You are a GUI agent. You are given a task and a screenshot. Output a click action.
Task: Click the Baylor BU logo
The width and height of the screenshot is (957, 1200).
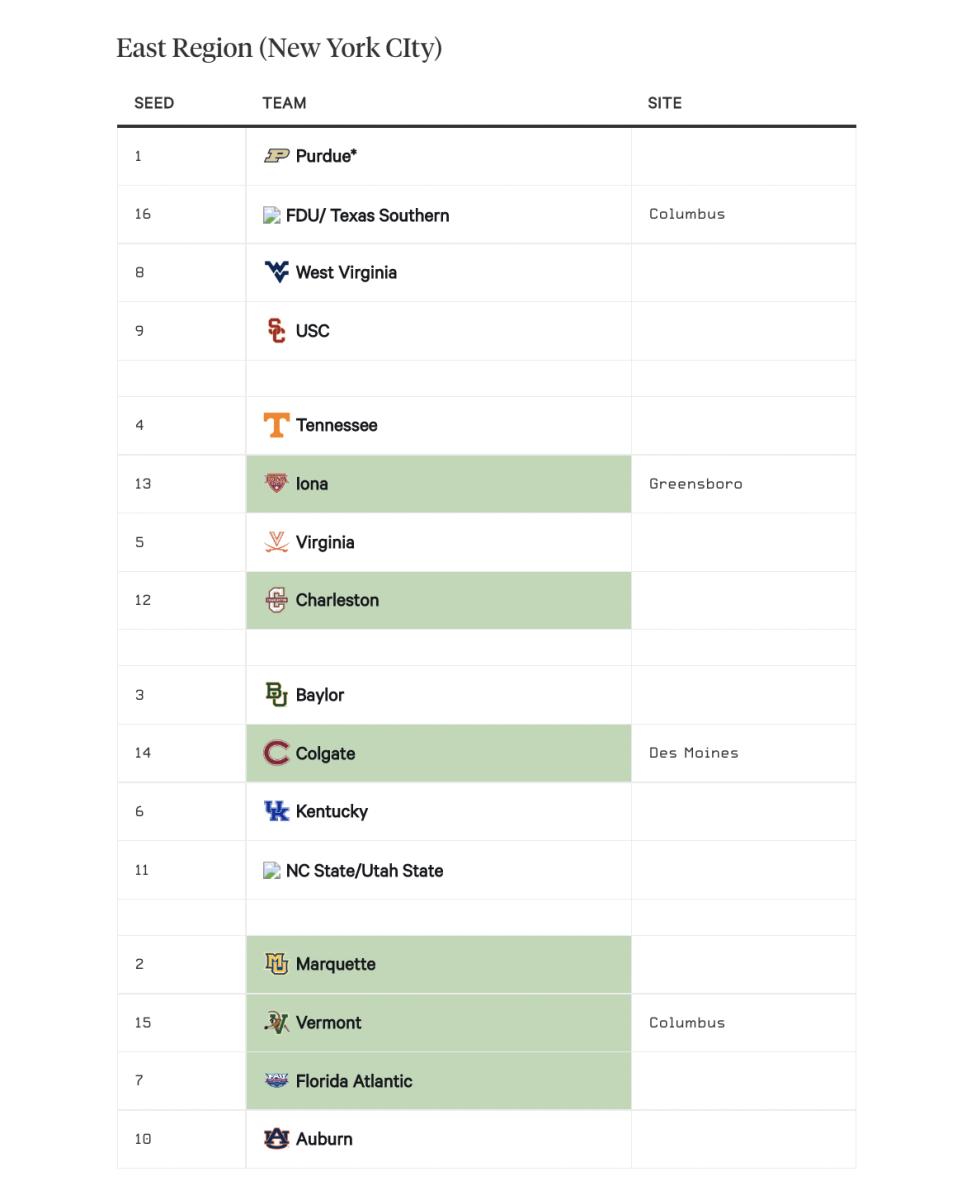click(x=276, y=695)
